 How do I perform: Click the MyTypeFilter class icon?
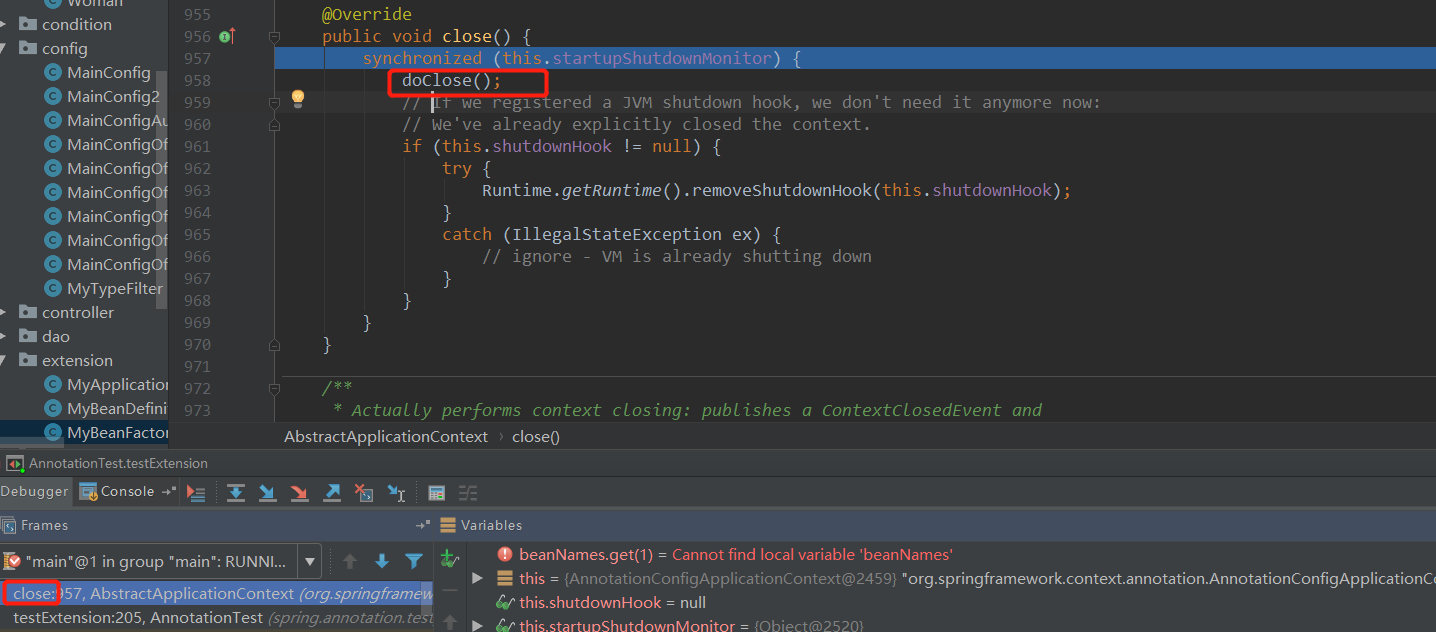pos(53,288)
